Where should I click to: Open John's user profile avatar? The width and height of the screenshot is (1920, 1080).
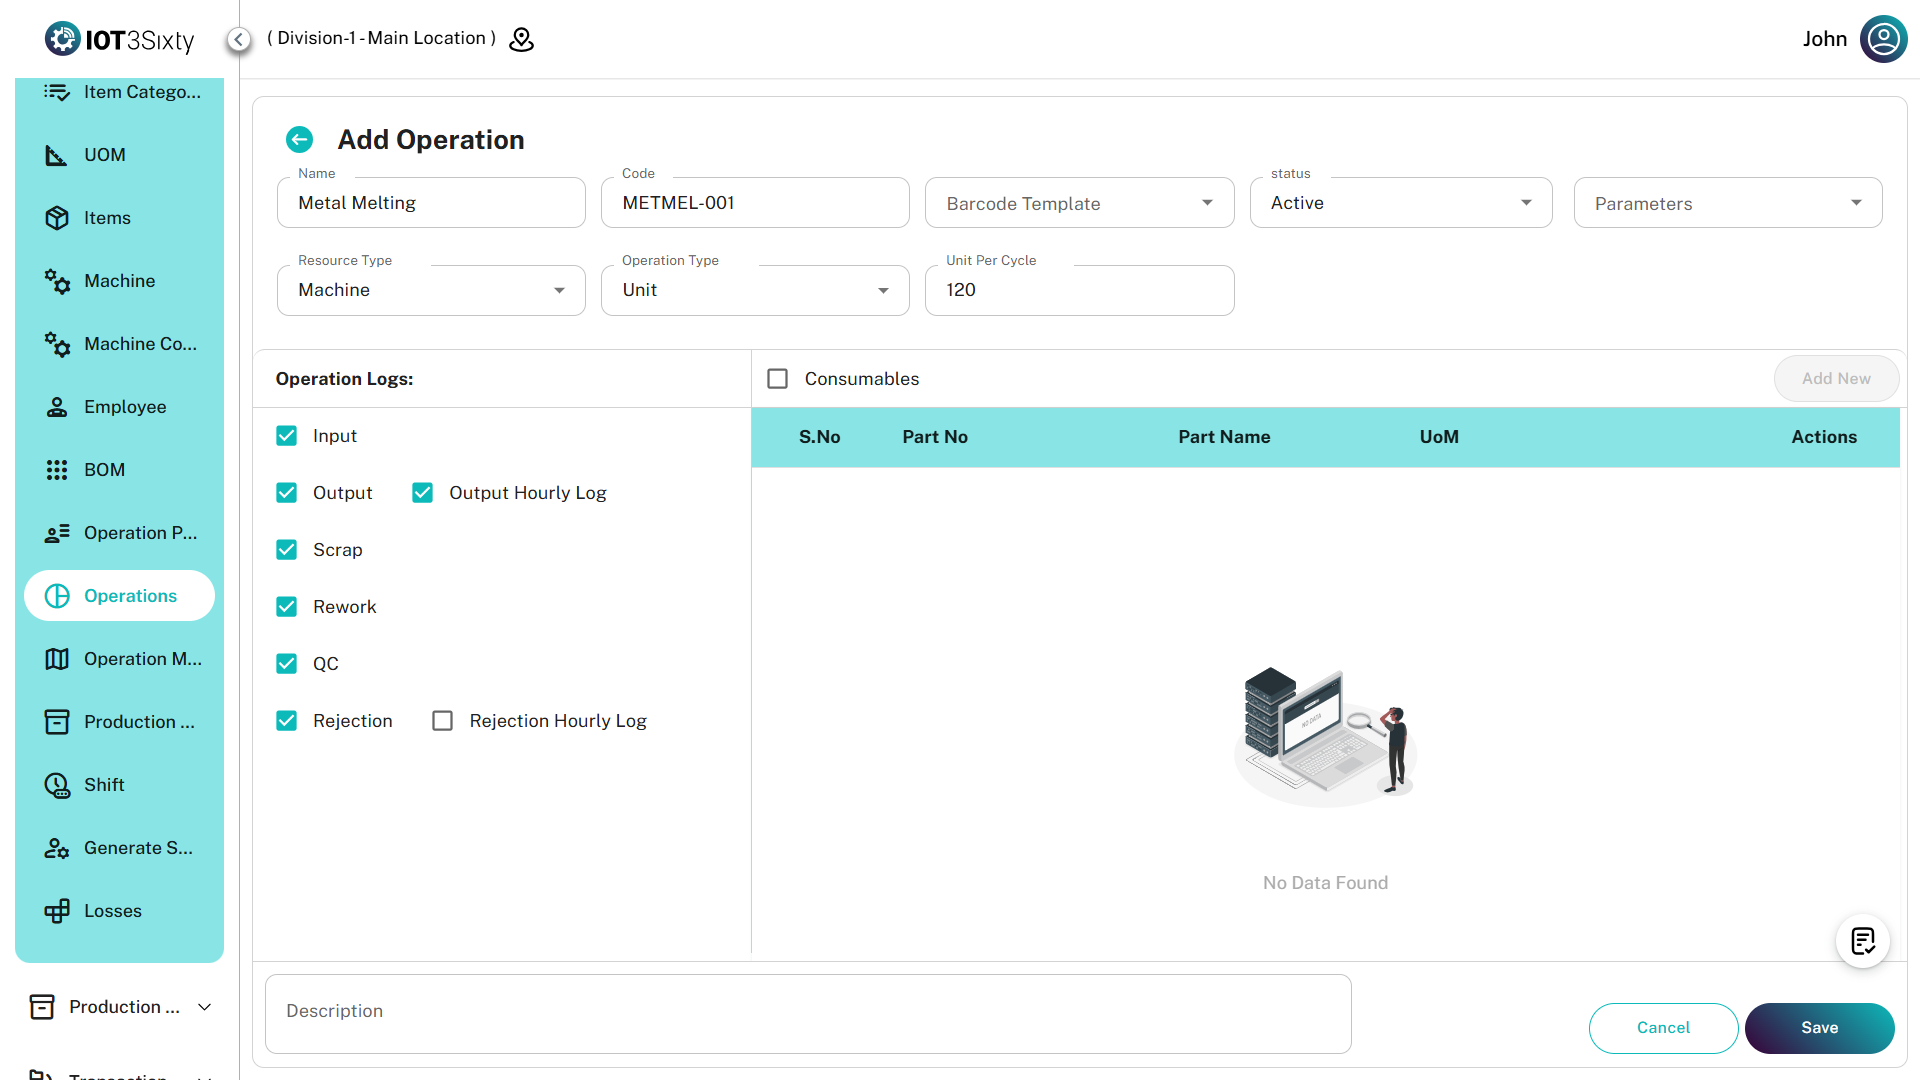(1883, 39)
